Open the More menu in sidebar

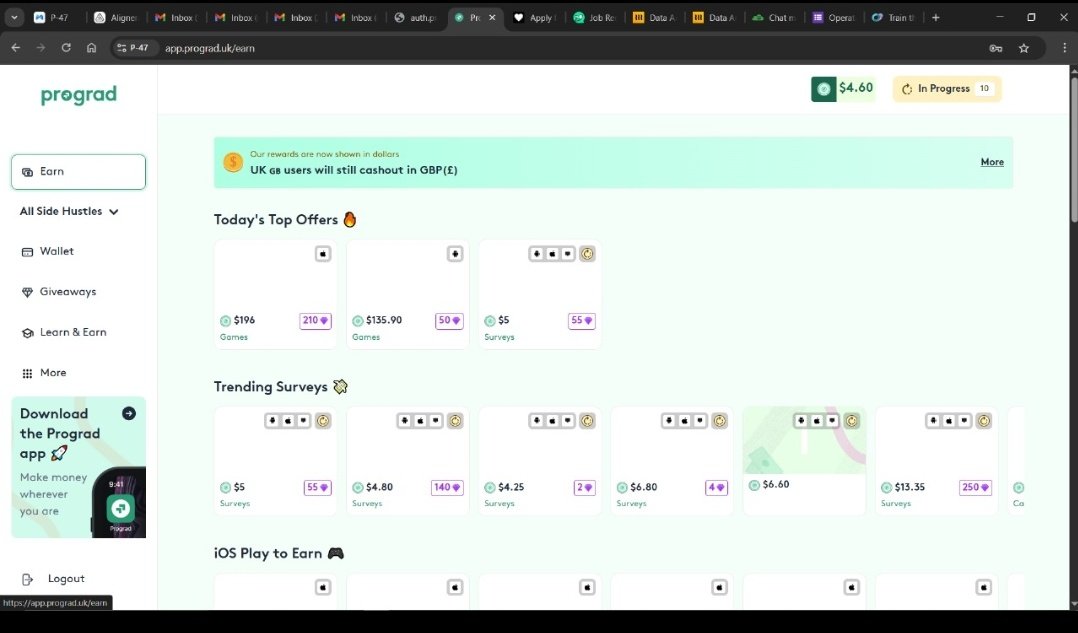coord(44,373)
